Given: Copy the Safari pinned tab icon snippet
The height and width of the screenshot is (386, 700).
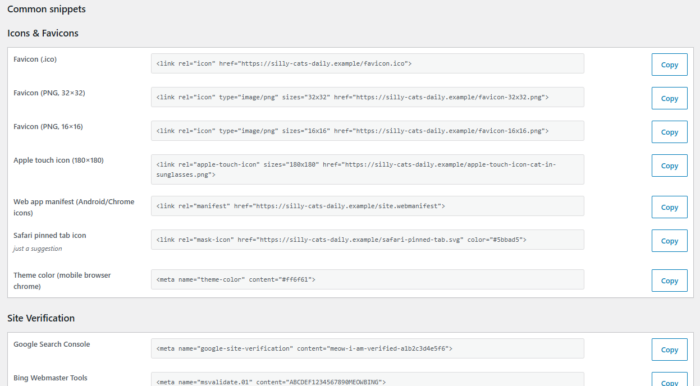Looking at the screenshot, I should (669, 241).
